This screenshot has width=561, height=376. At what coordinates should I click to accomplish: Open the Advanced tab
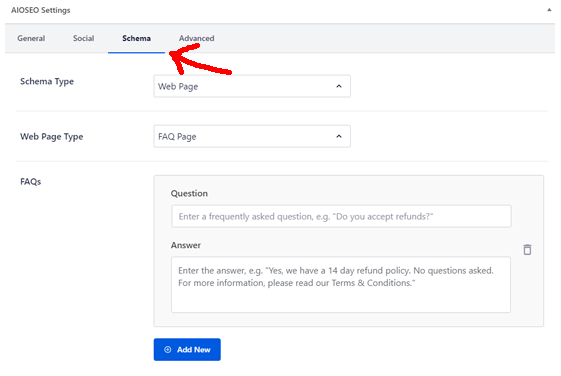click(196, 38)
